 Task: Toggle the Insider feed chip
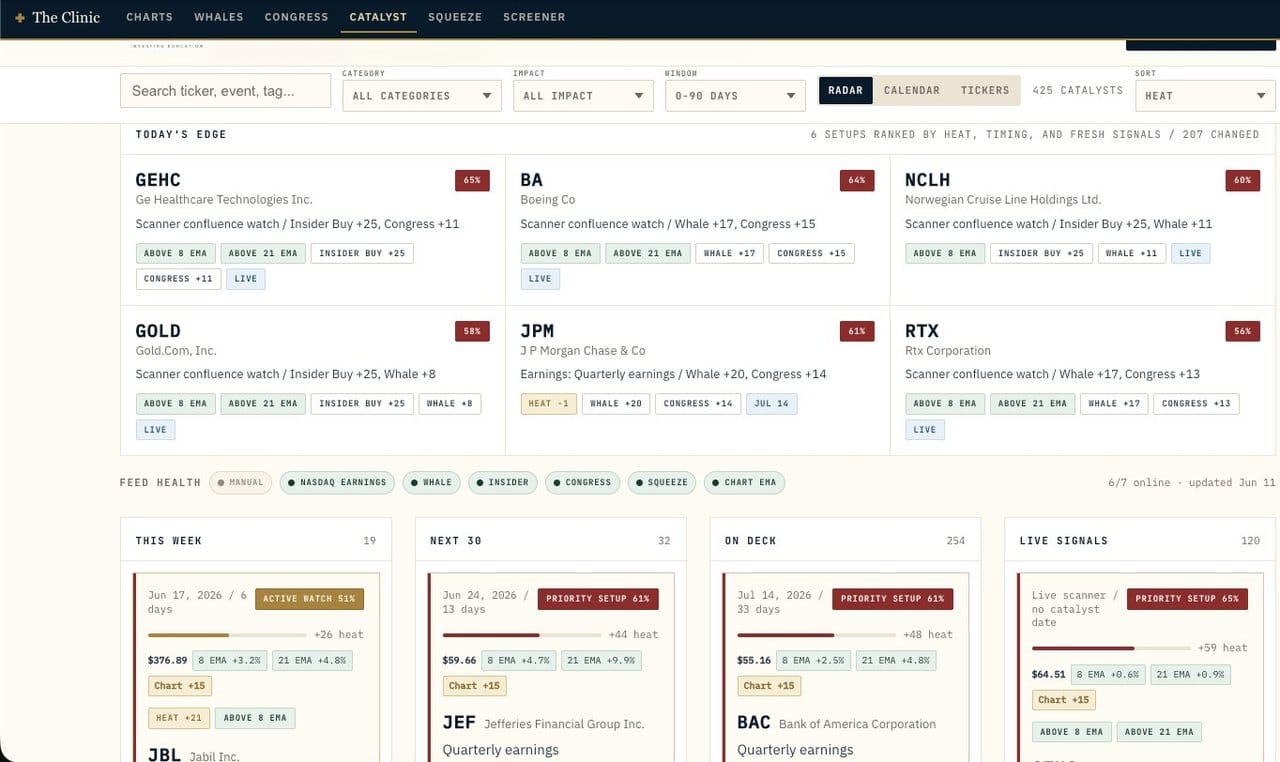503,482
